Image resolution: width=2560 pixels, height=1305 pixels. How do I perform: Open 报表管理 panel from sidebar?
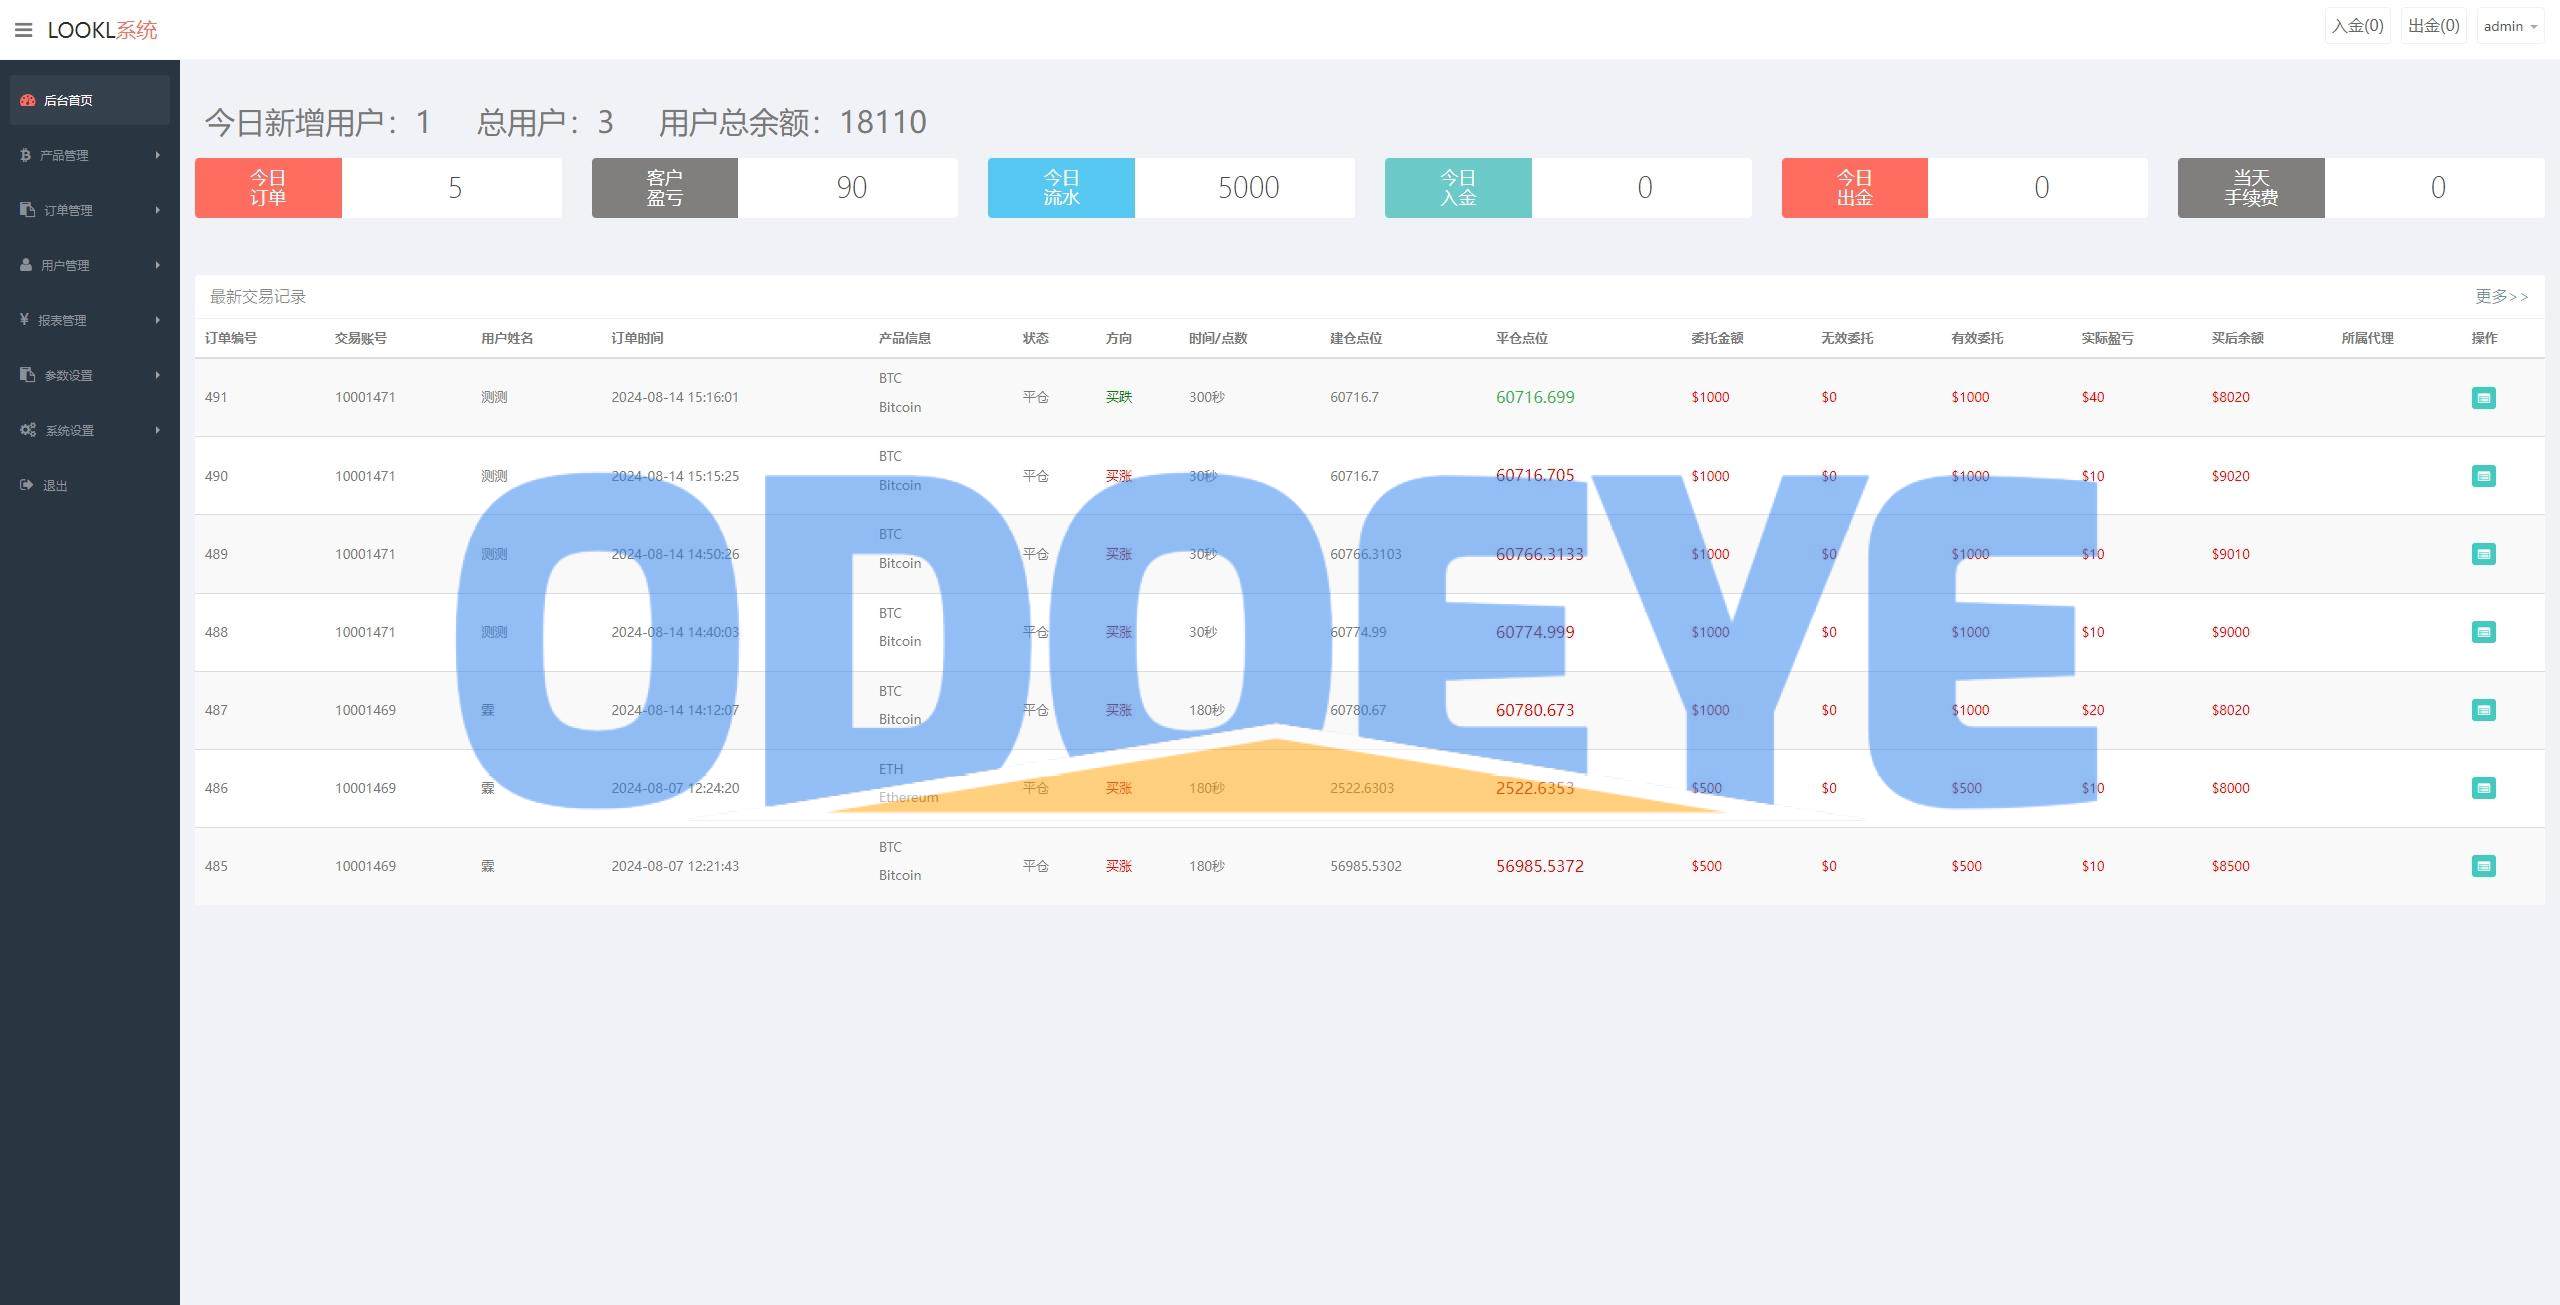[88, 320]
